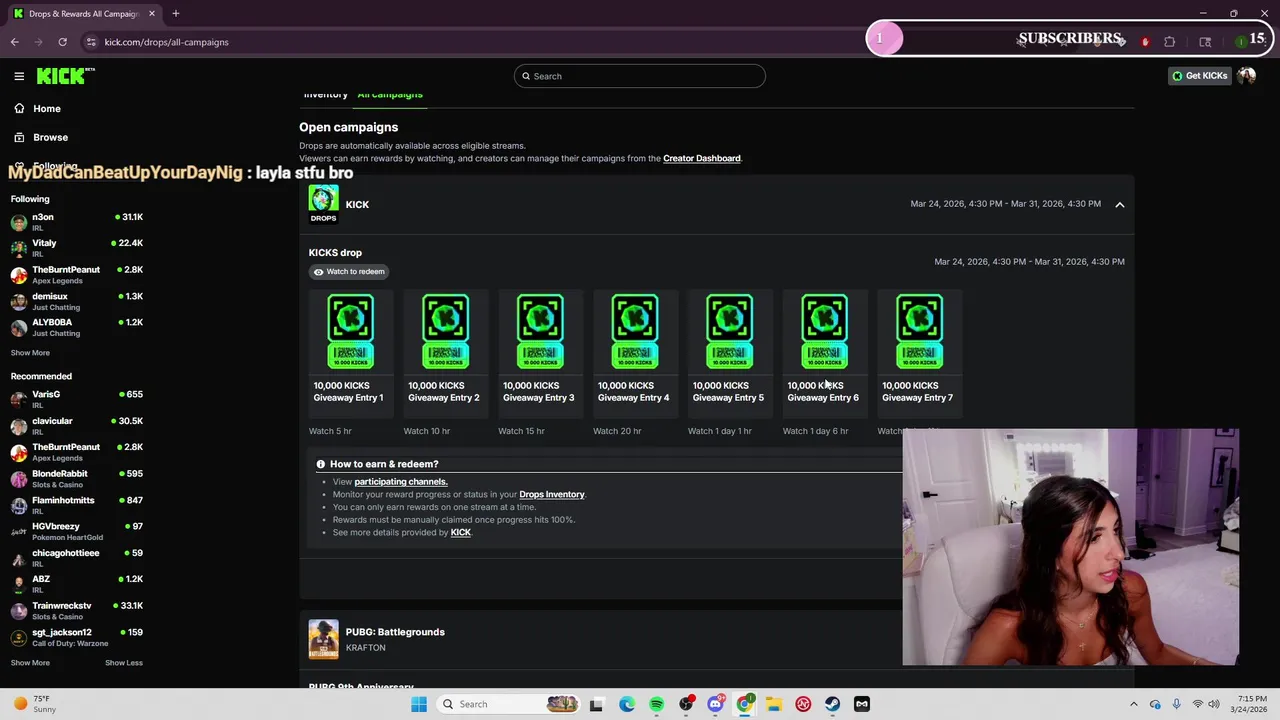
Task: Switch to the Inventory tab
Action: pyautogui.click(x=326, y=95)
